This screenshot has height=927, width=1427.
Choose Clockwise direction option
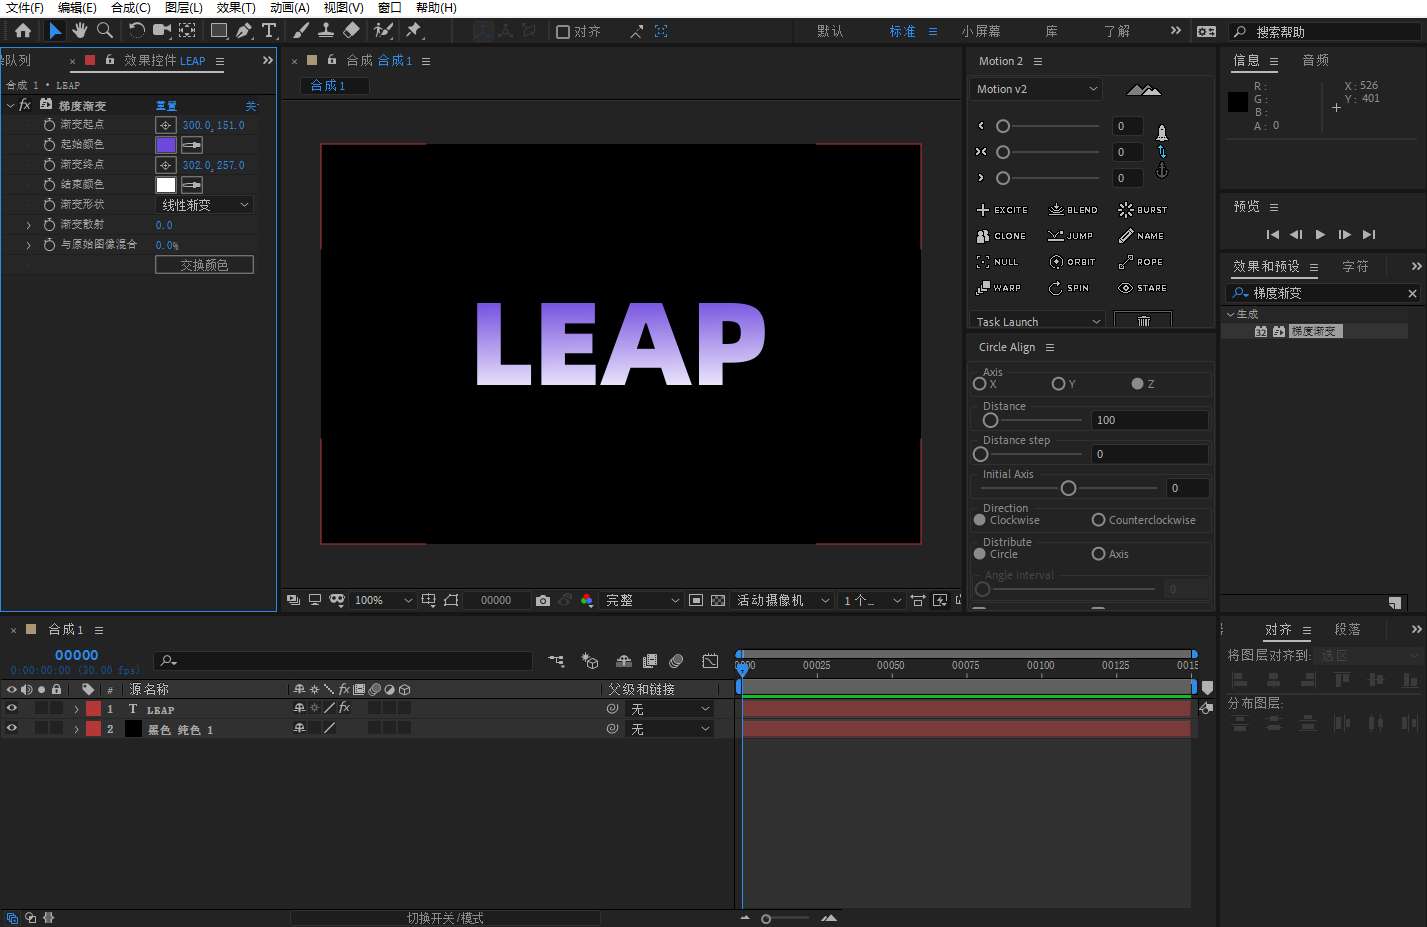tap(980, 520)
